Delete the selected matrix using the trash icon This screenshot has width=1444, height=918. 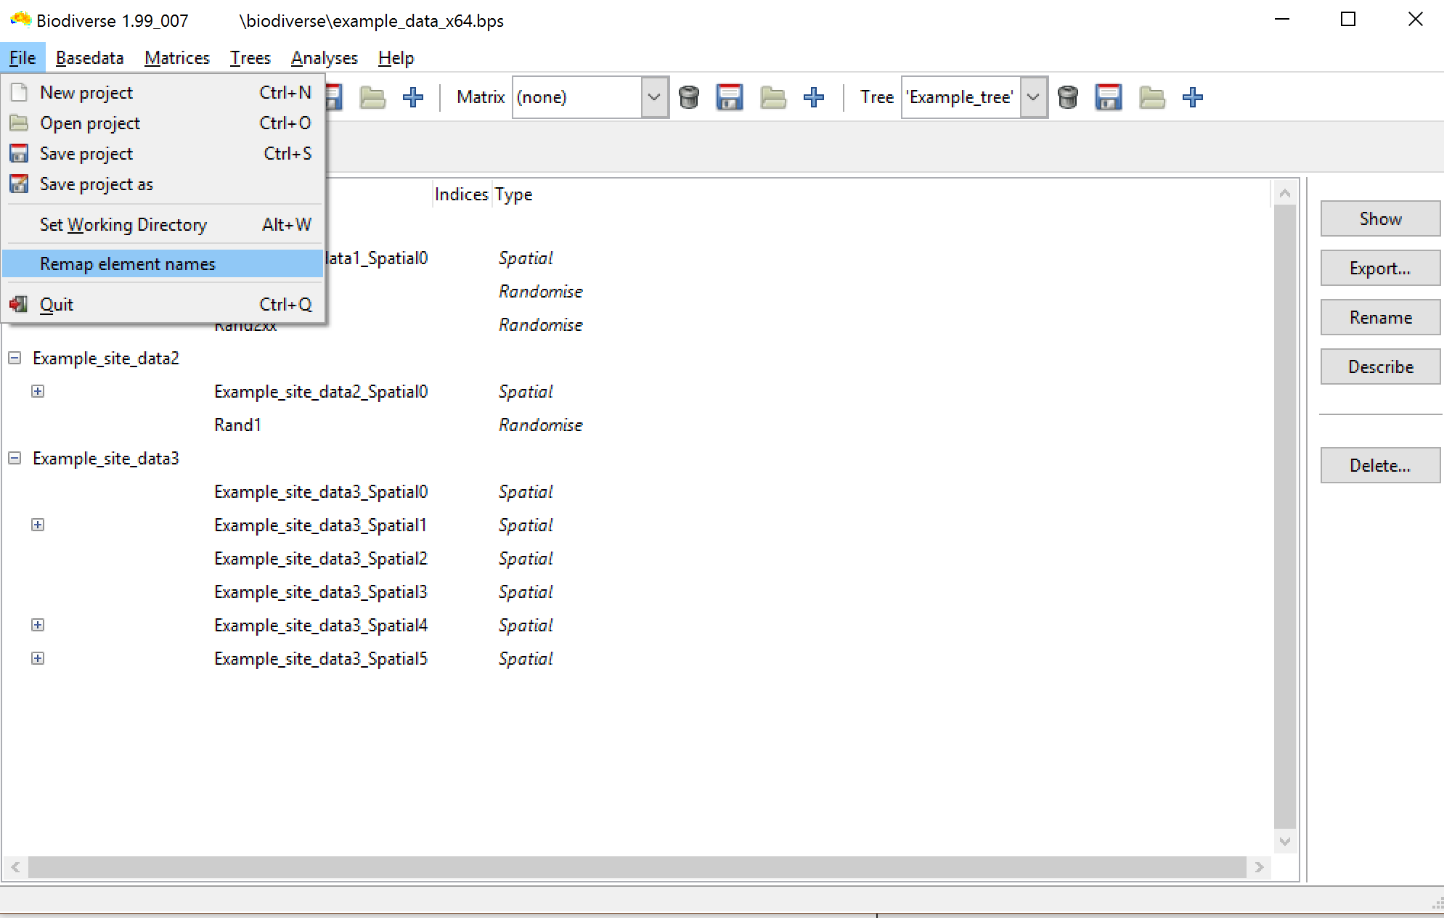(x=689, y=97)
